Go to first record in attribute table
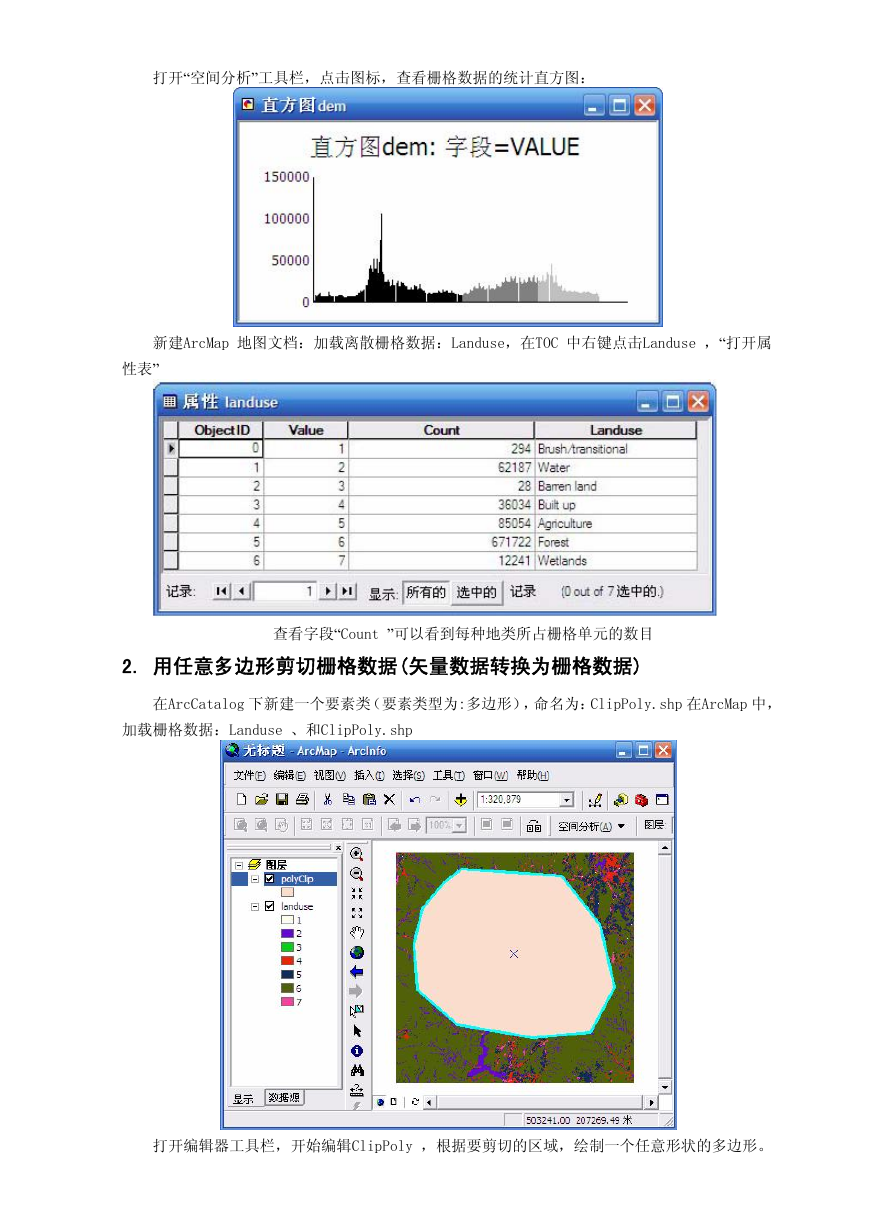Screen dimensions: 869x1228 click(222, 592)
